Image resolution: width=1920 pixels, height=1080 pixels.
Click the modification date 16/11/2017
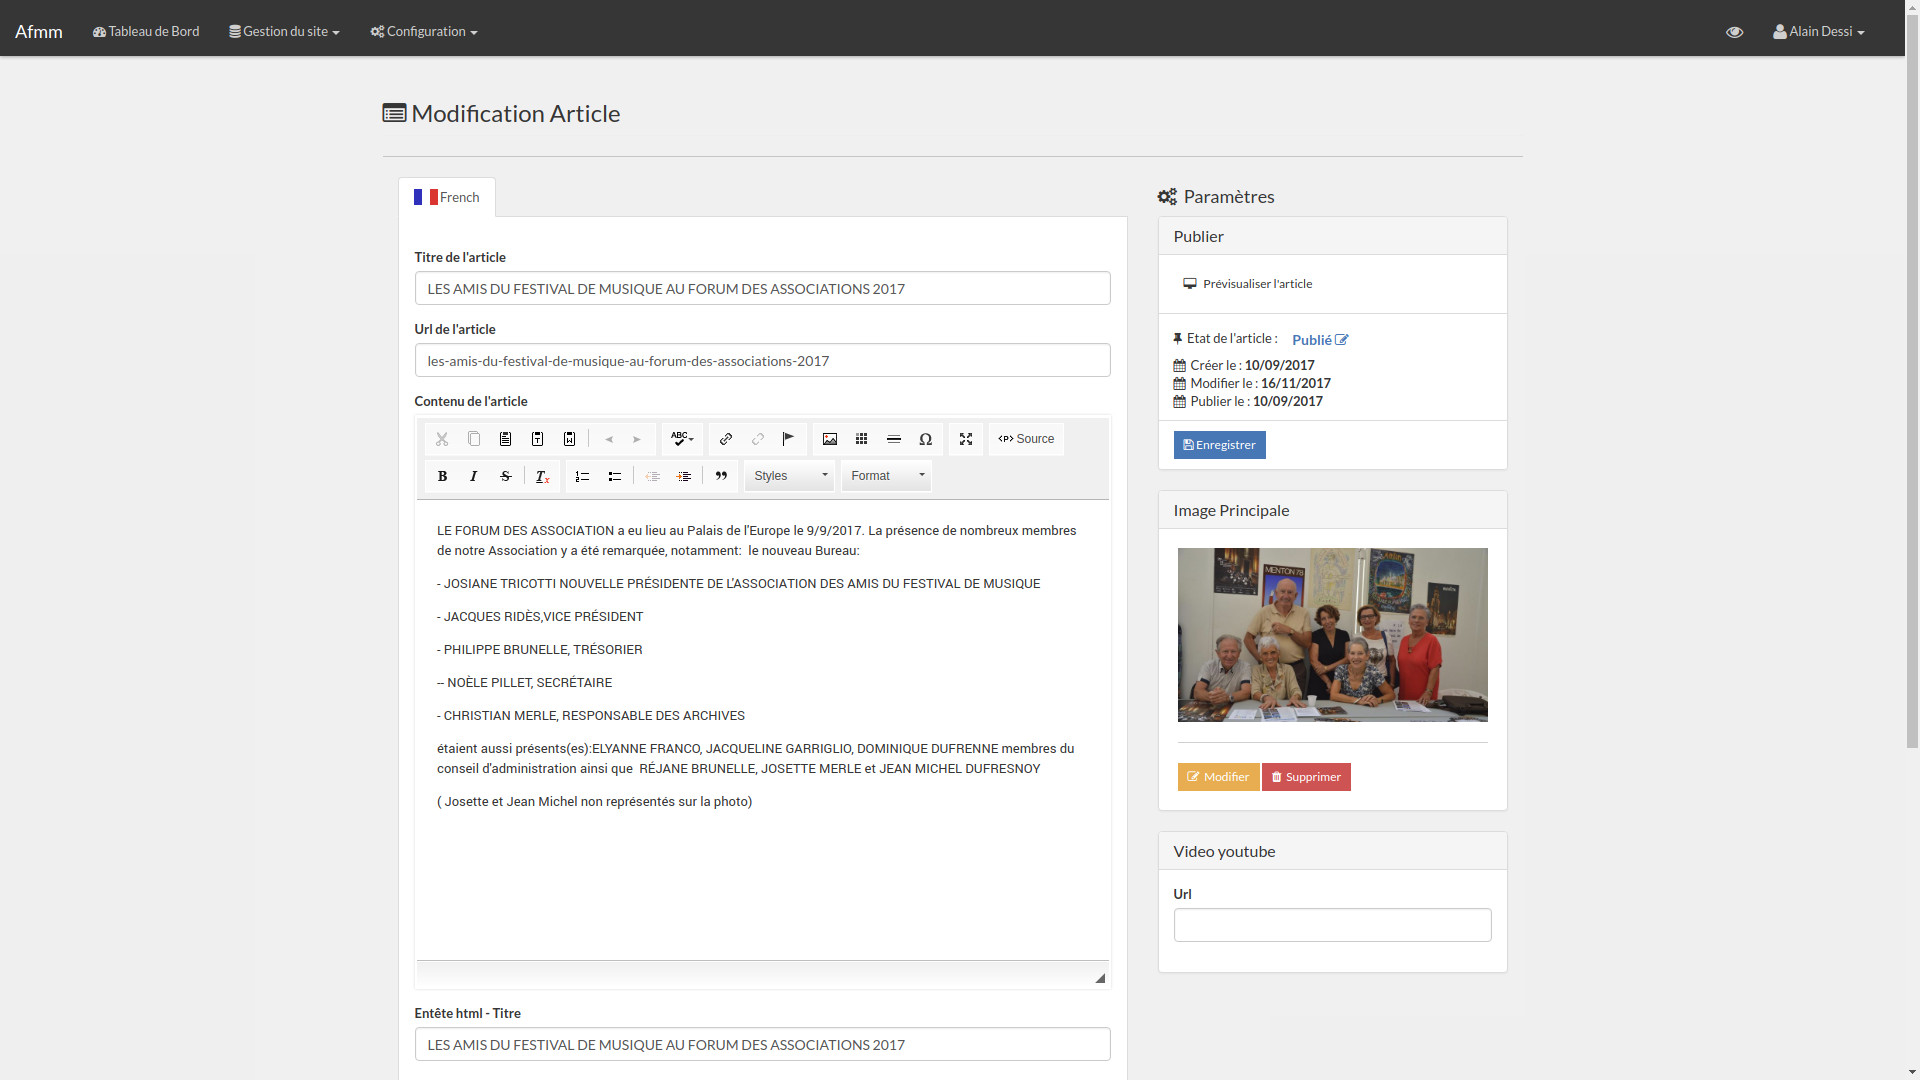(x=1296, y=383)
